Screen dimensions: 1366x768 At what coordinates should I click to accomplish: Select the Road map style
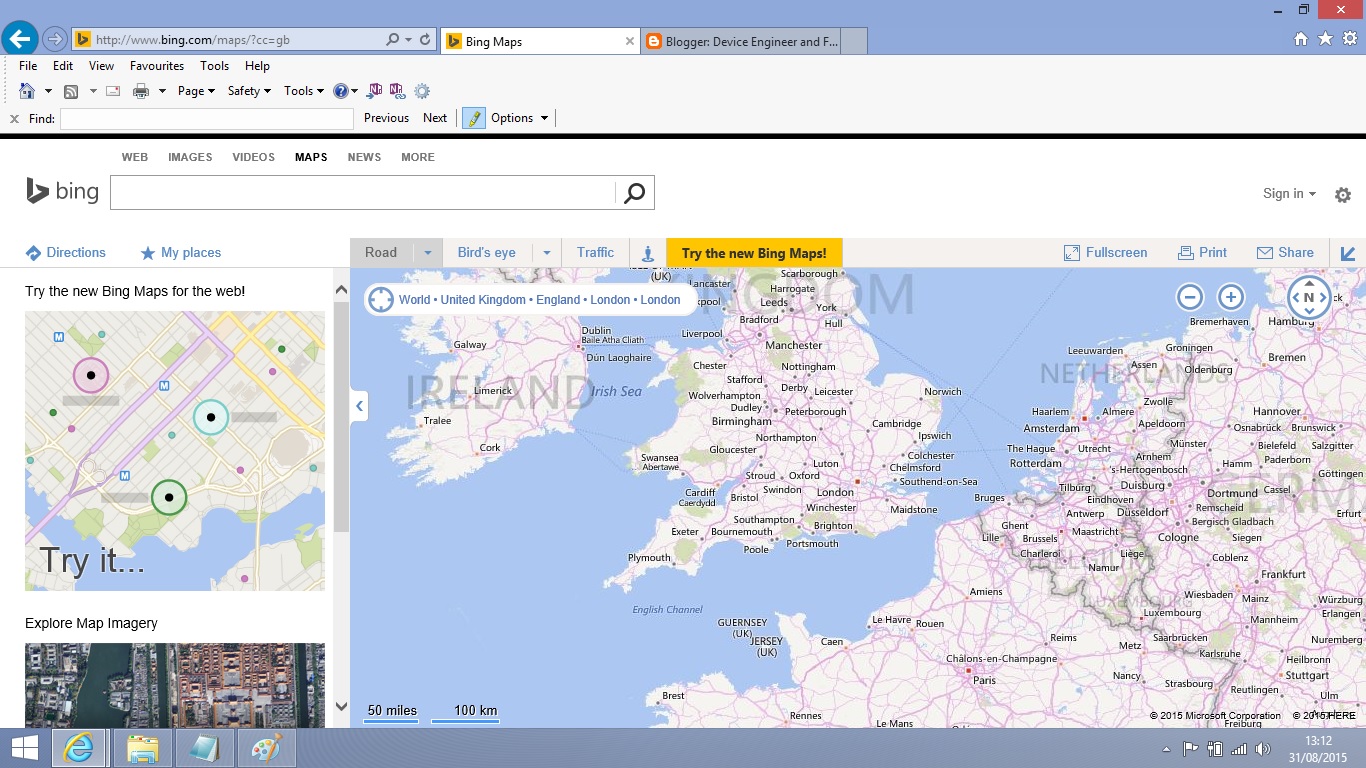pyautogui.click(x=381, y=253)
